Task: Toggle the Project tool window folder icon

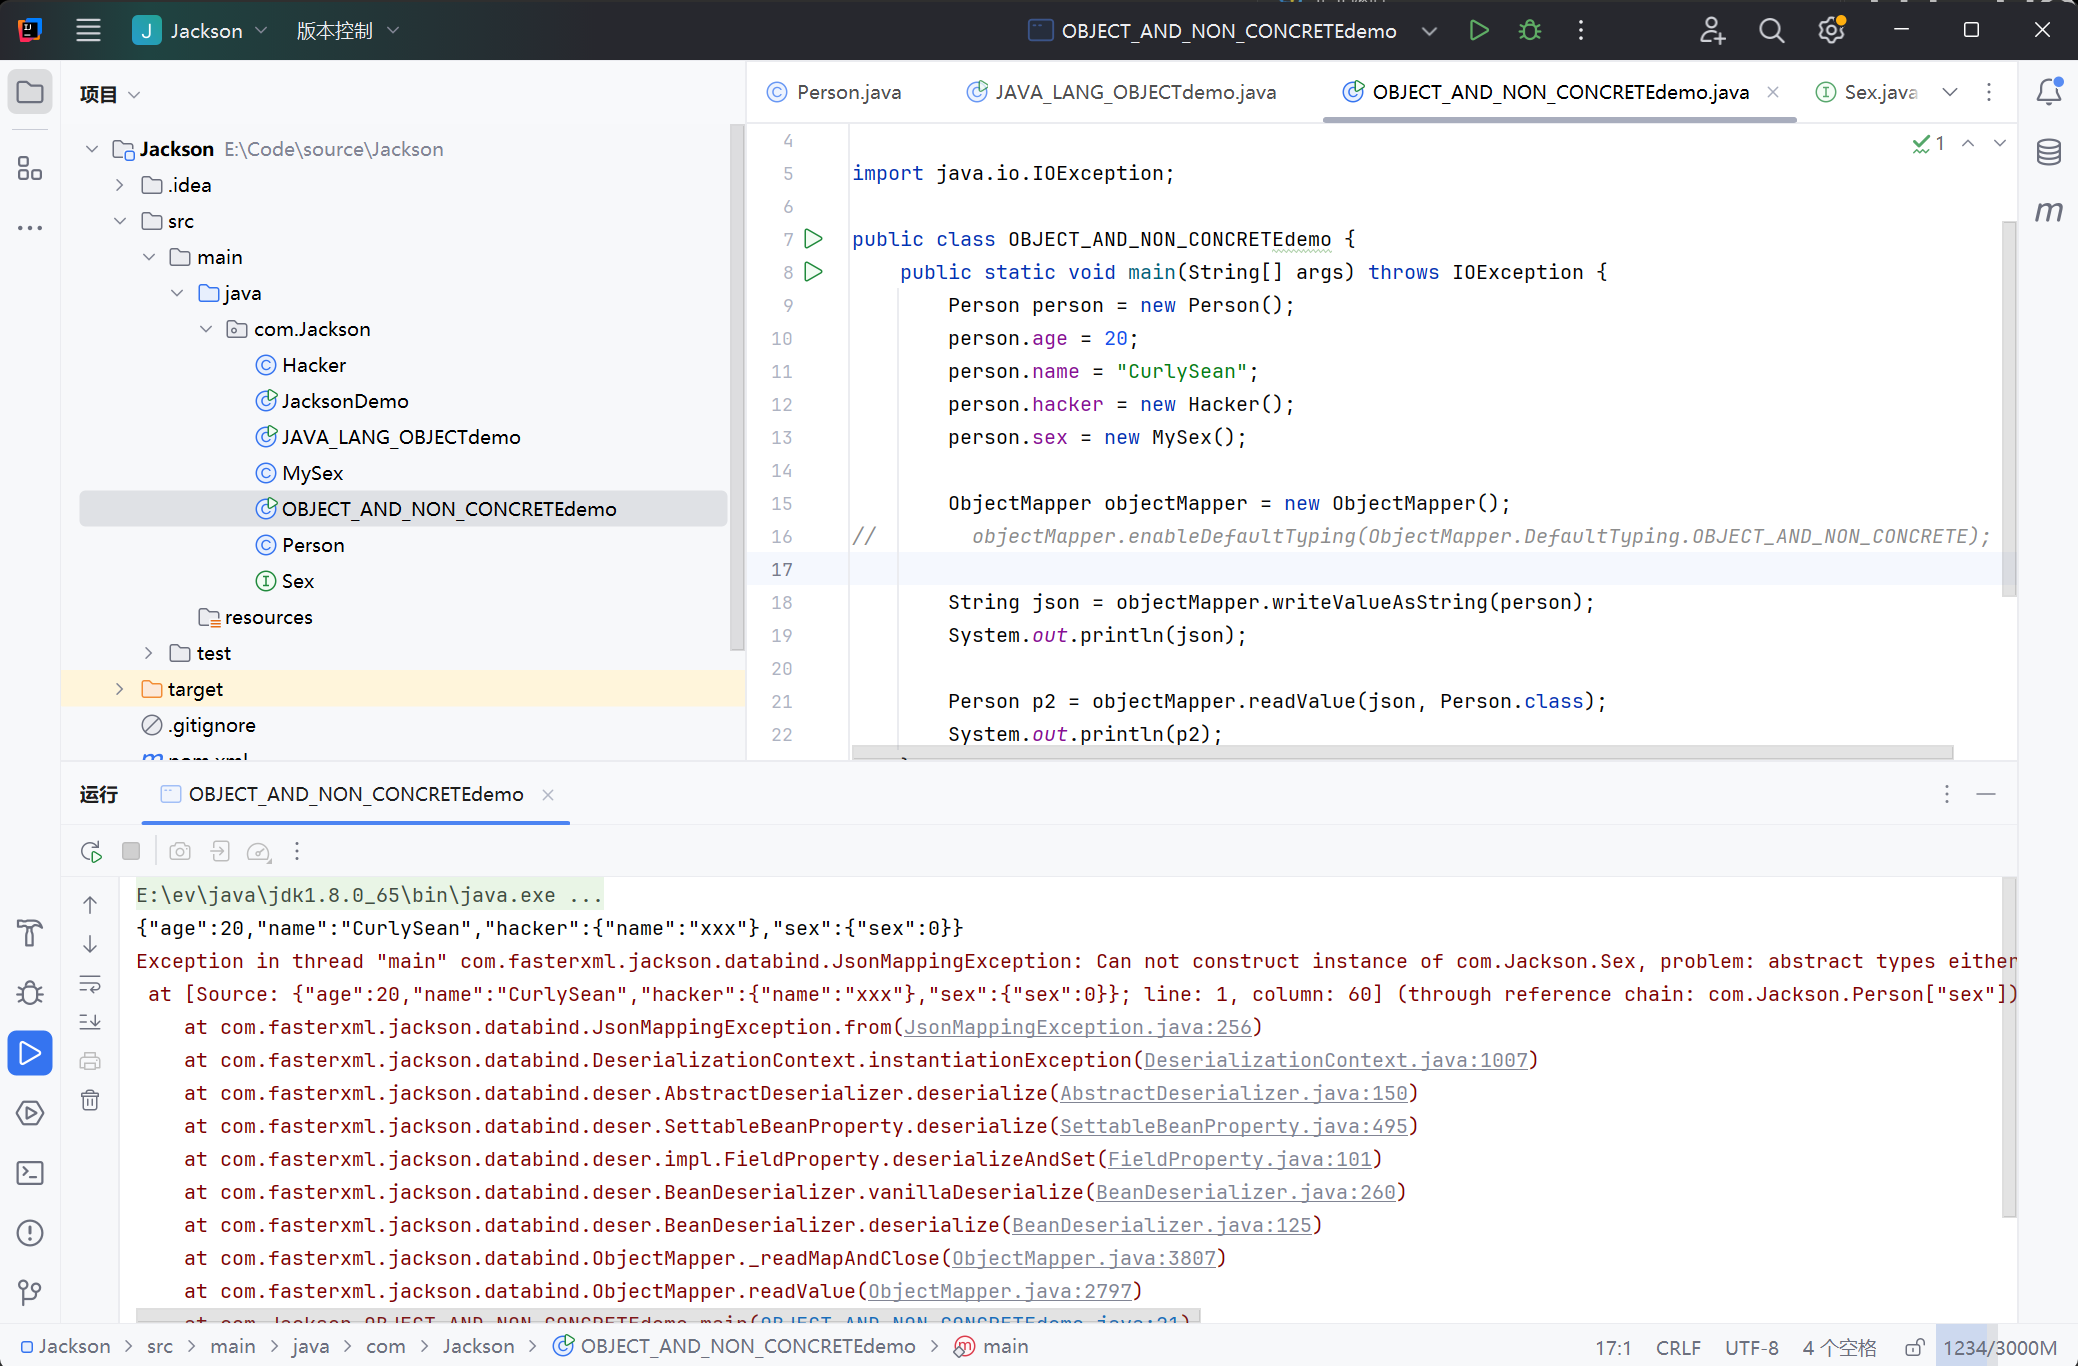Action: (x=30, y=93)
